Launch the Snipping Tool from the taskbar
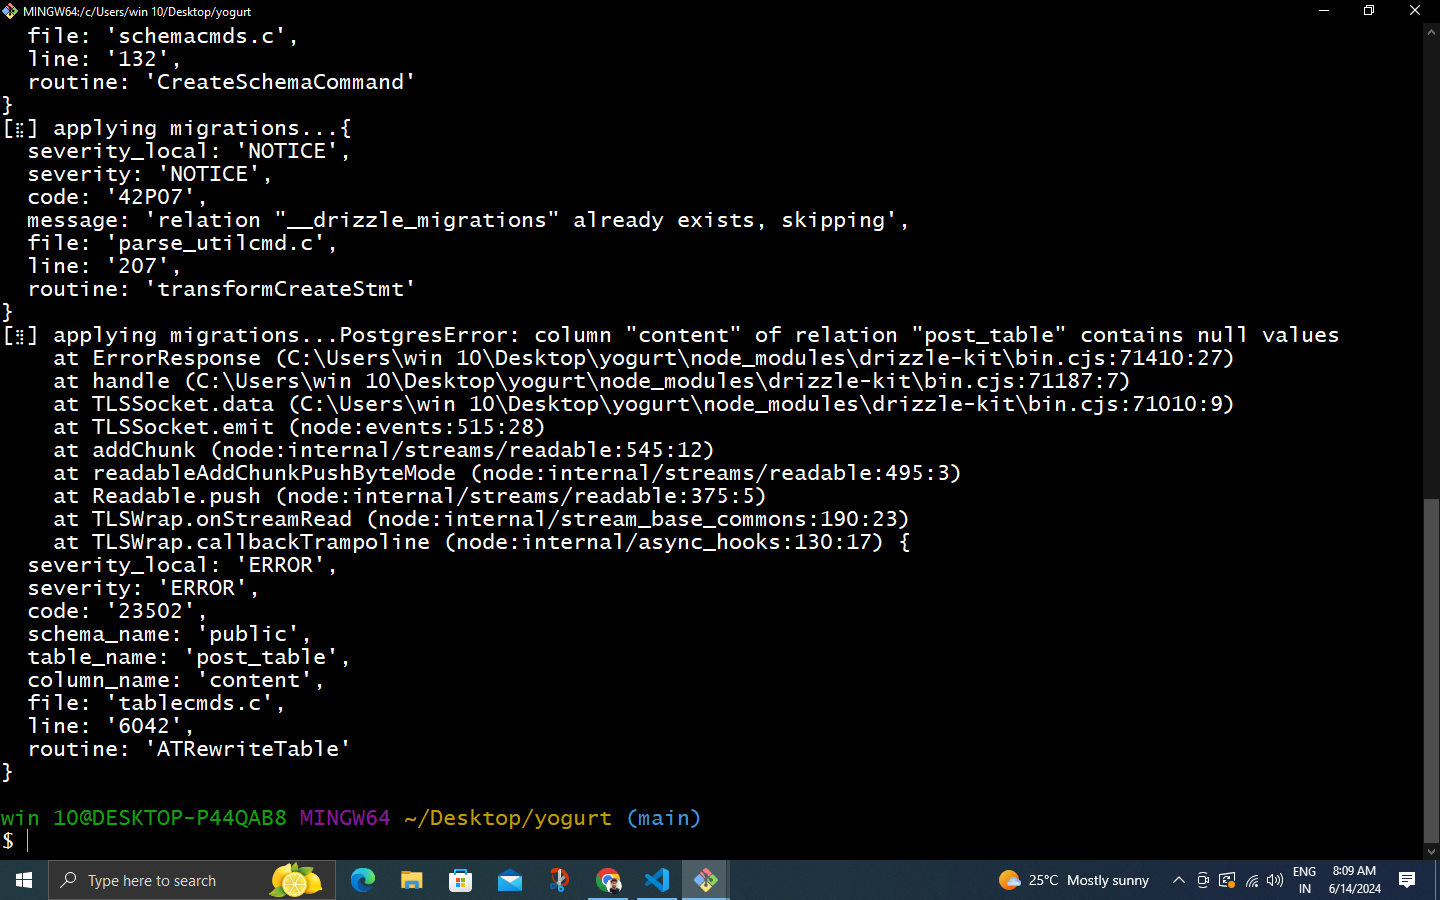 pyautogui.click(x=558, y=880)
